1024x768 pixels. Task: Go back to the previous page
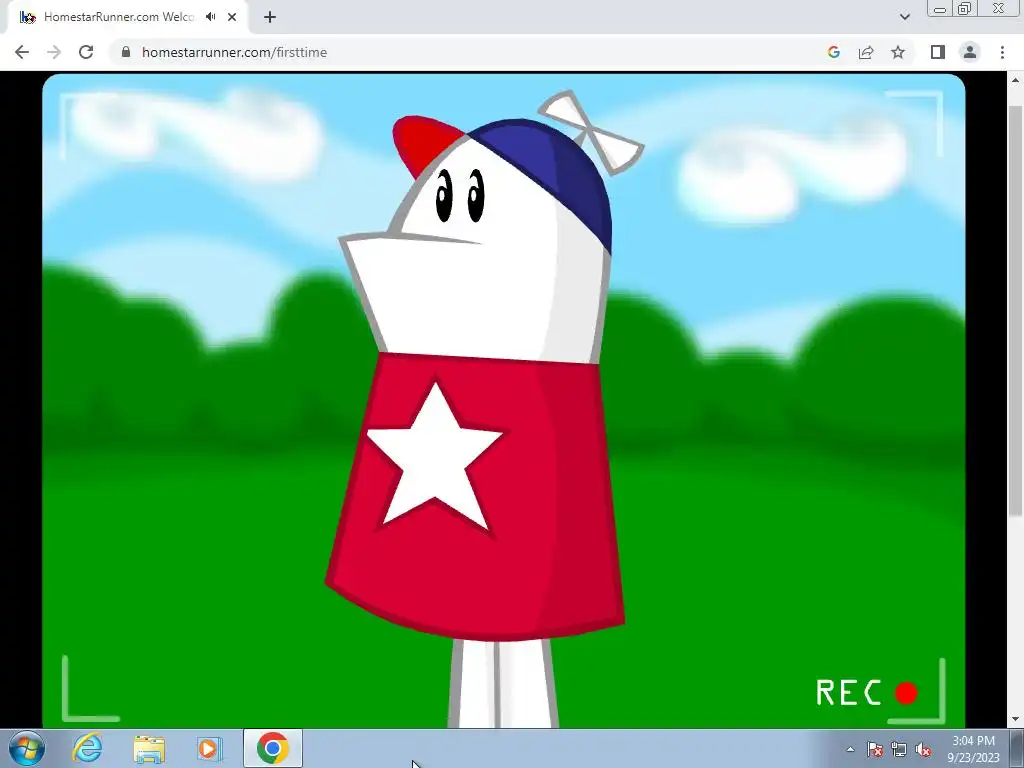(x=22, y=52)
